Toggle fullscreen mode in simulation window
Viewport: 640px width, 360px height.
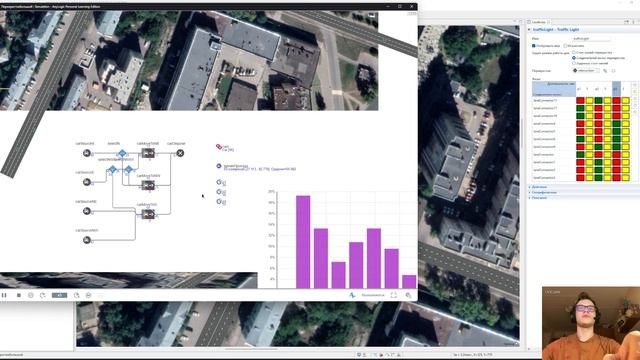pos(394,295)
